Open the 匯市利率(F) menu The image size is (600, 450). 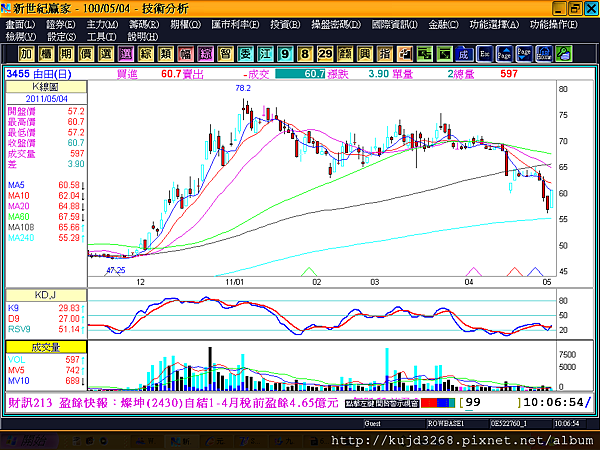235,24
